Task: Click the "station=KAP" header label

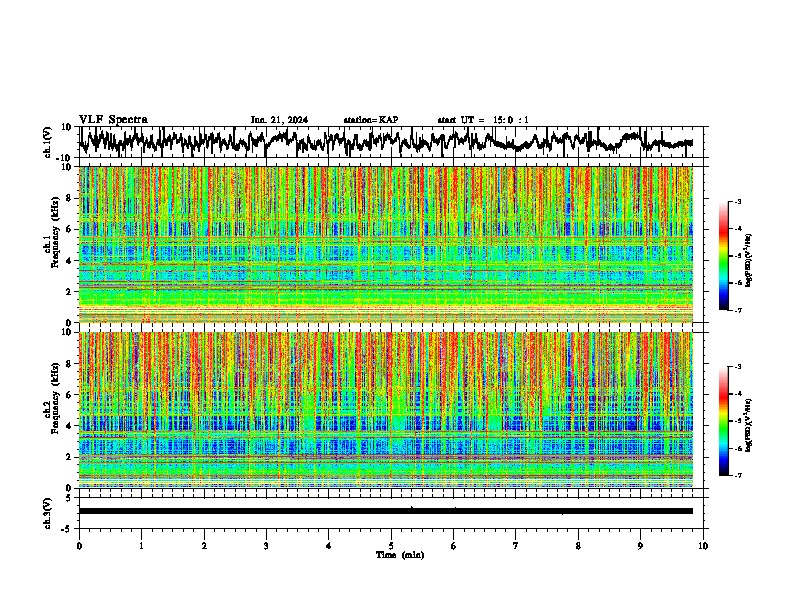Action: 371,120
